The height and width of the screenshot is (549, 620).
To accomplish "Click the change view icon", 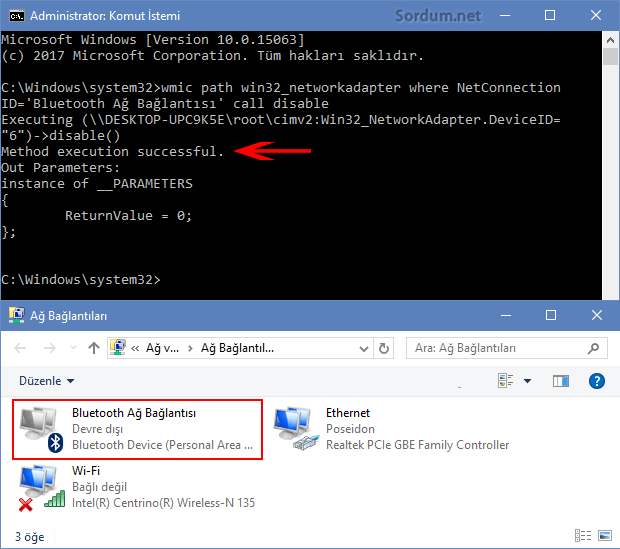I will tap(505, 381).
